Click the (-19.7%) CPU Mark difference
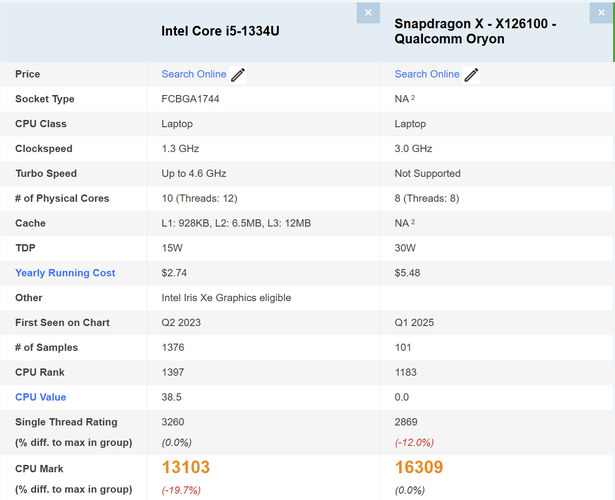615x500 pixels. tap(181, 490)
